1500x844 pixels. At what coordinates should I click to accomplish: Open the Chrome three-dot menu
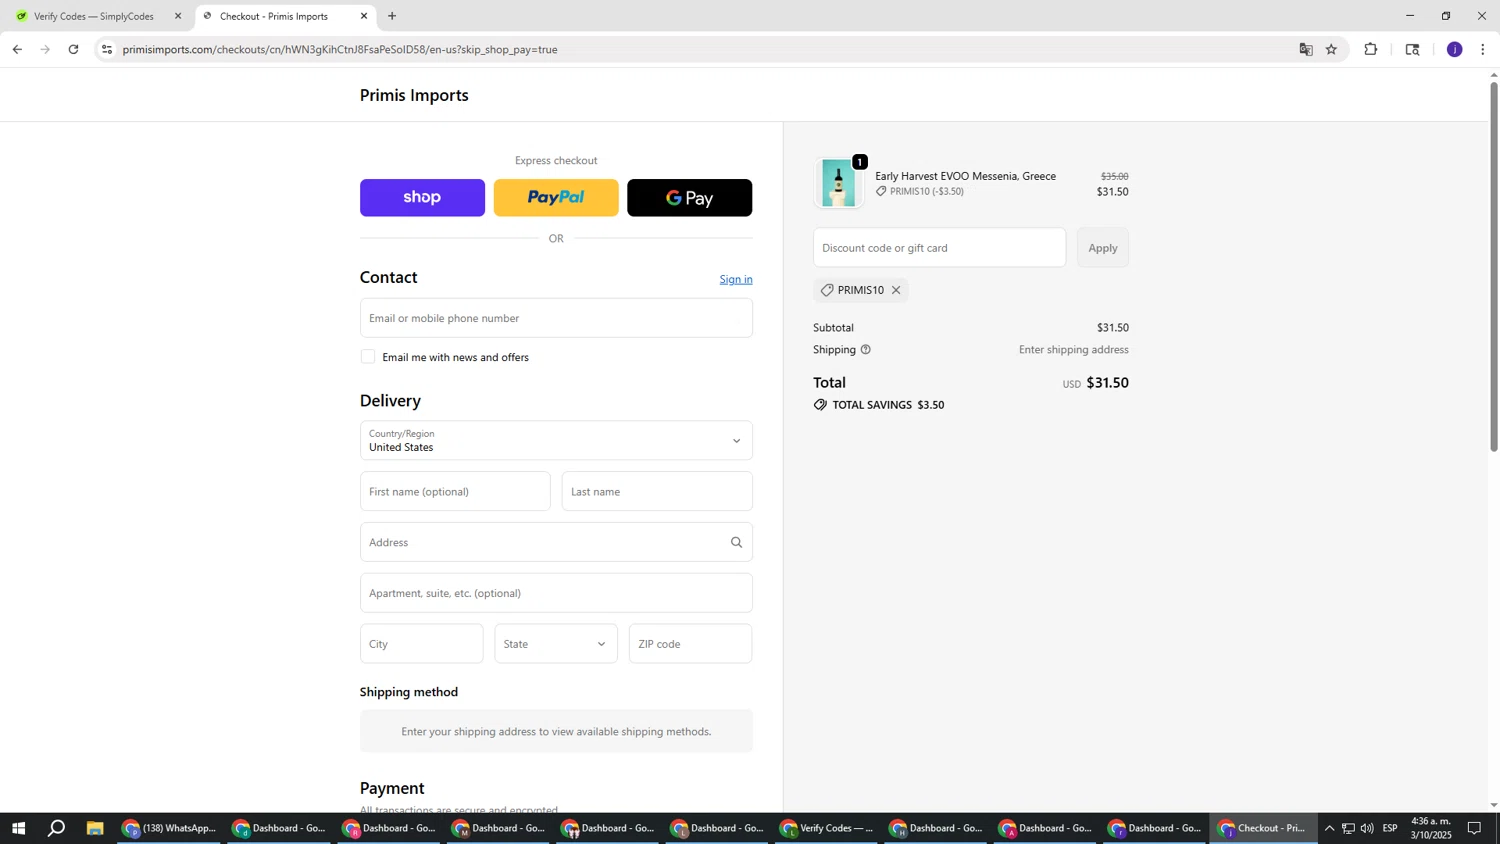pos(1482,49)
